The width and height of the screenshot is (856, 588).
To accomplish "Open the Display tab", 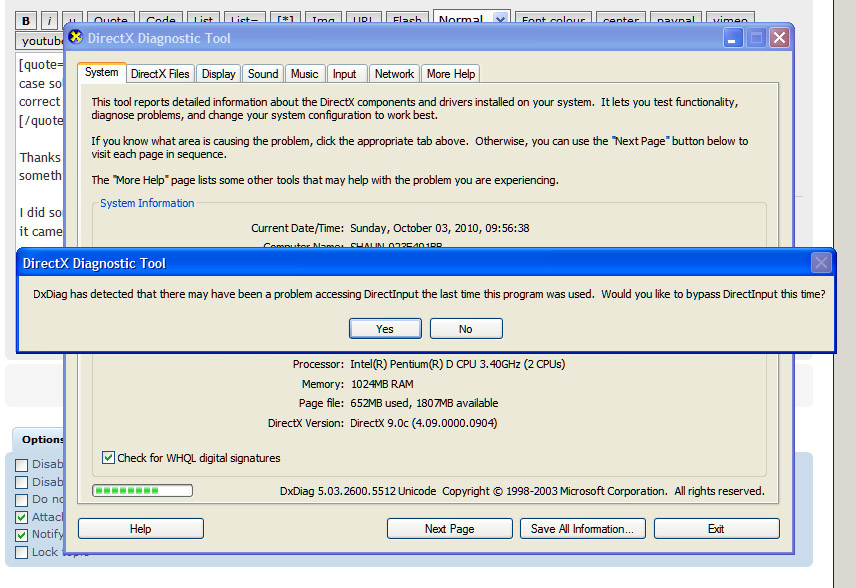I will tap(218, 74).
